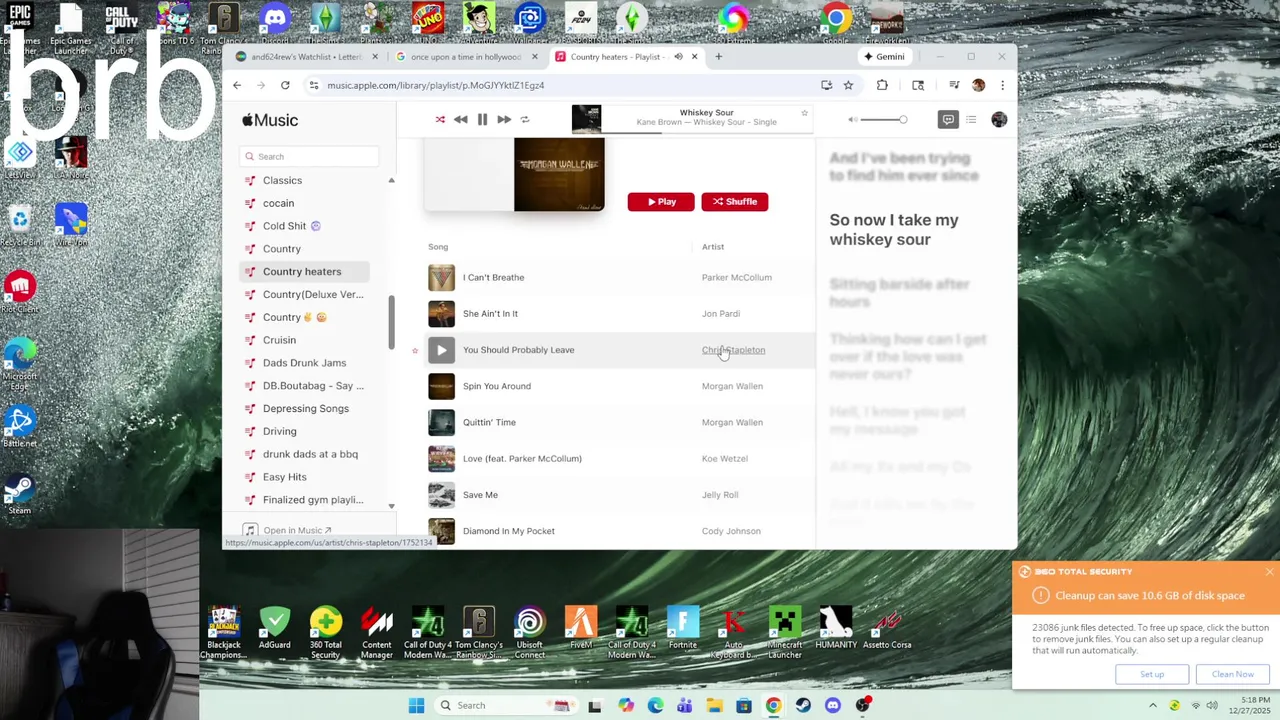Click the red Play button
This screenshot has height=720, width=1280.
661,202
